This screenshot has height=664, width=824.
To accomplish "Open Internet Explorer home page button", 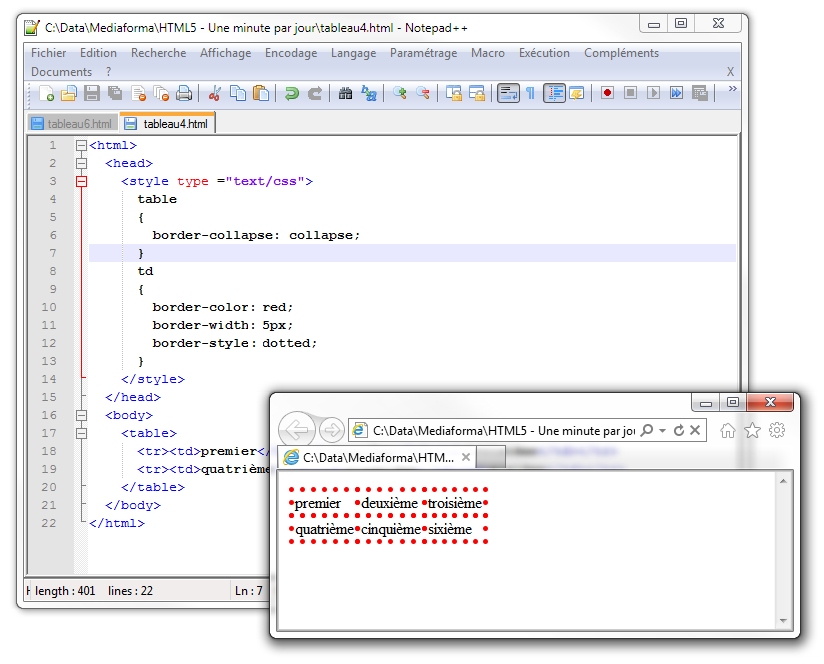I will point(728,430).
